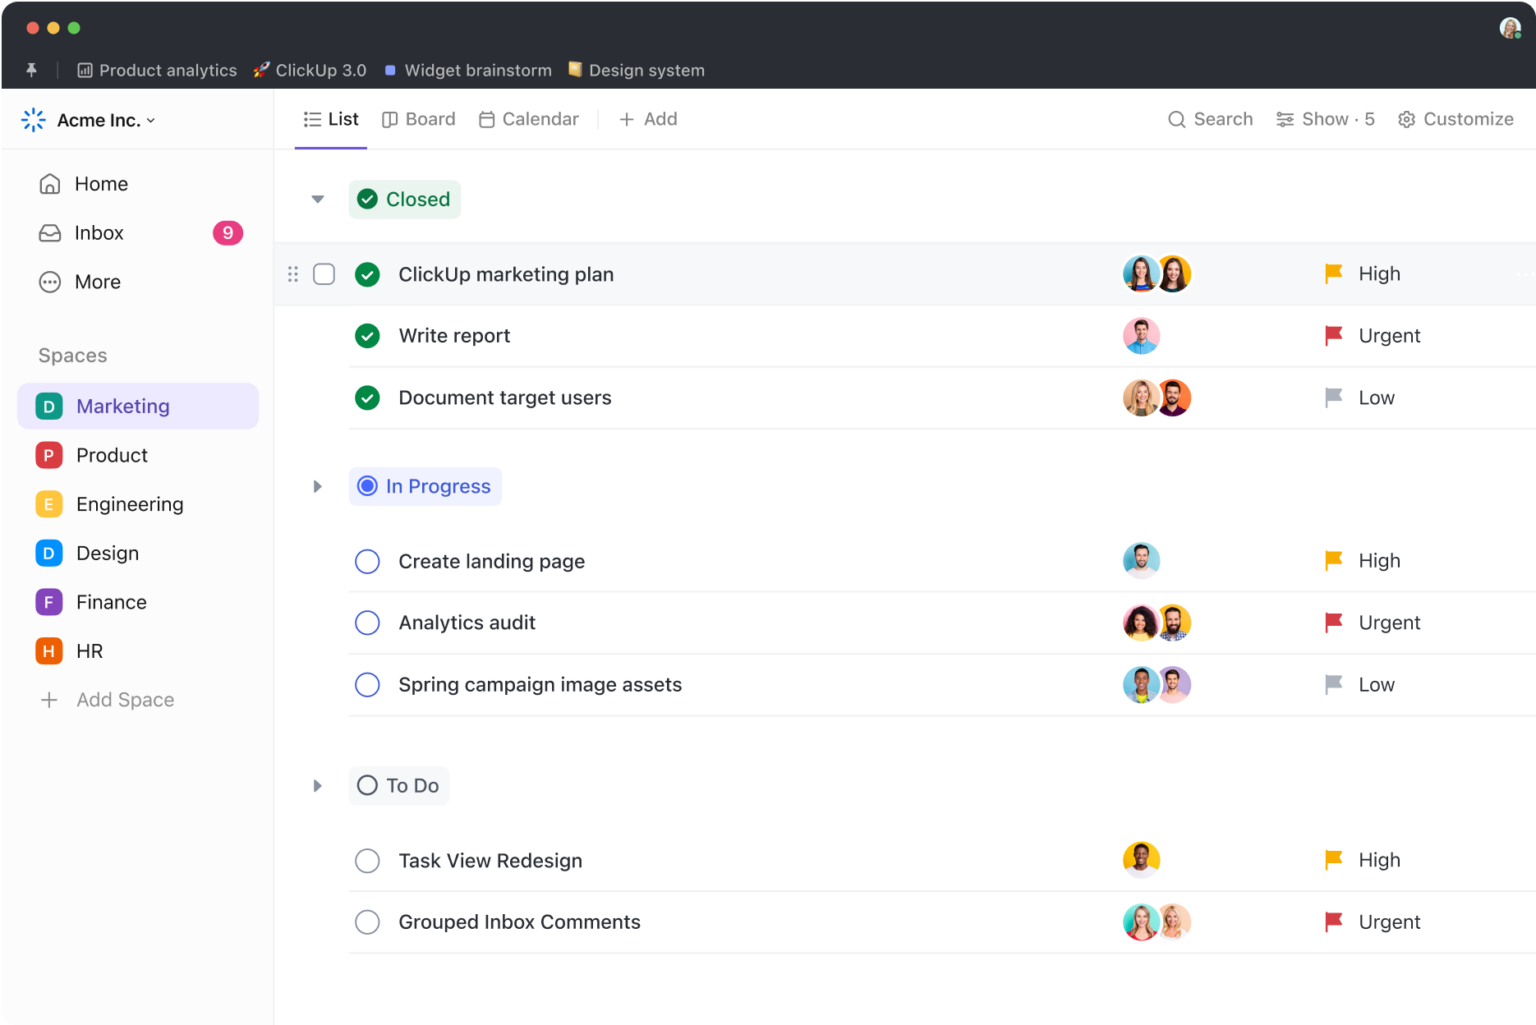This screenshot has height=1025, width=1536.
Task: Click the HR space icon
Action: coord(48,651)
